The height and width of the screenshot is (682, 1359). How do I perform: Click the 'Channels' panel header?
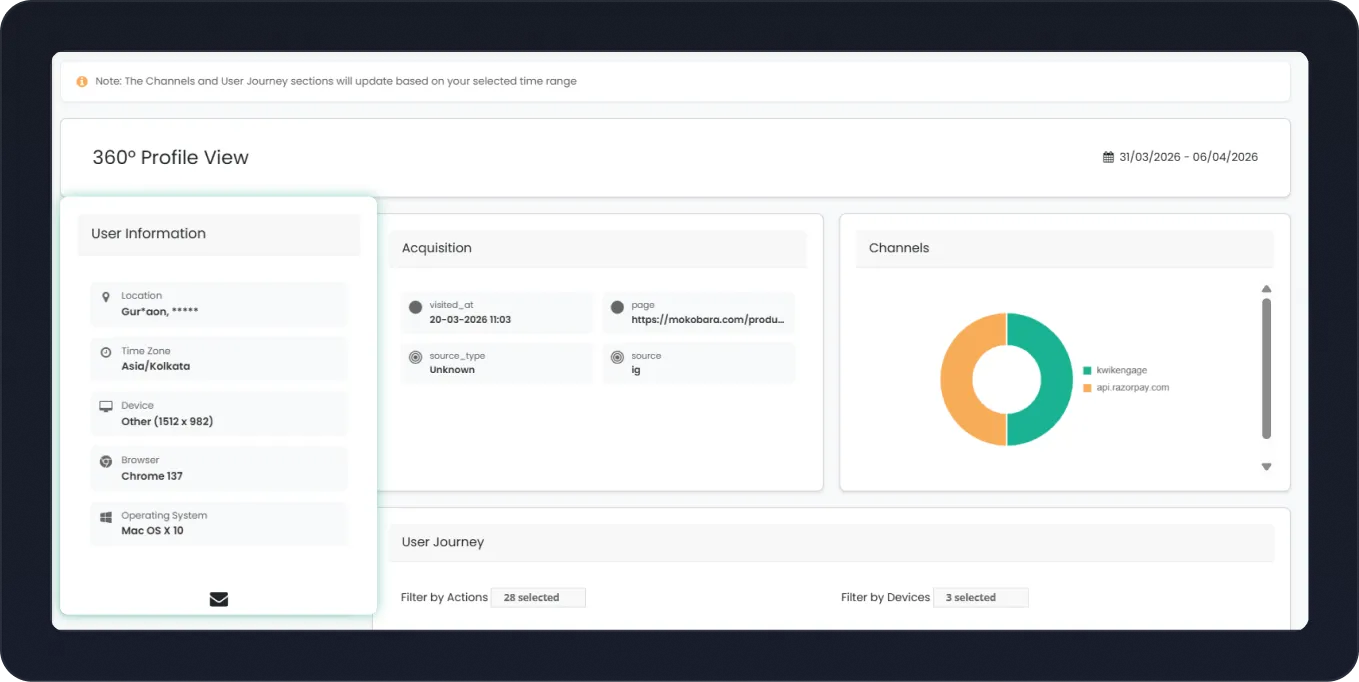tap(1065, 248)
